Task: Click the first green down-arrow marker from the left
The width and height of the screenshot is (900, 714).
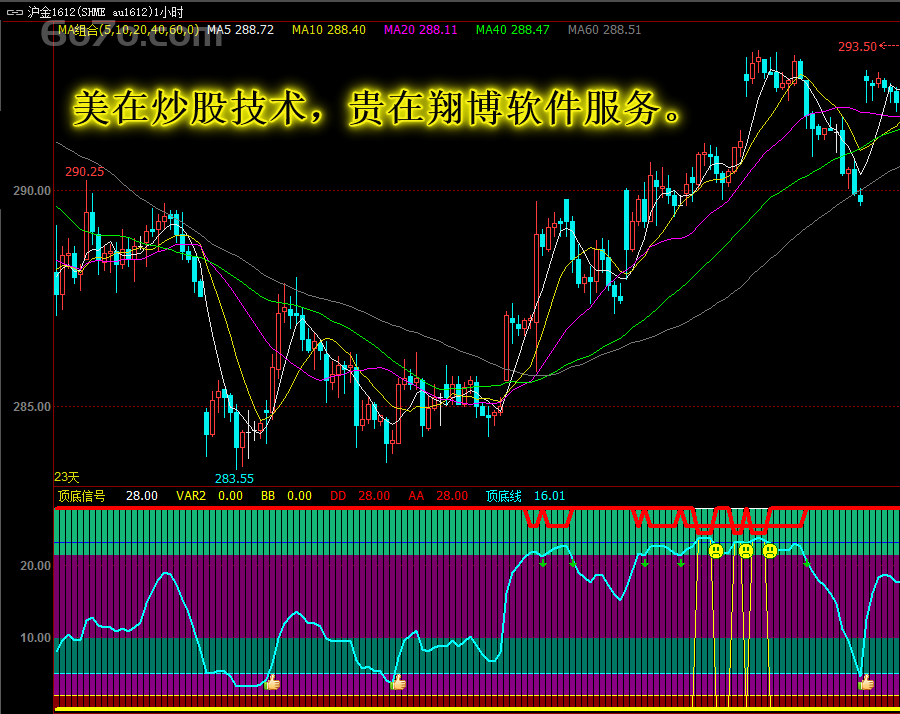Action: [x=543, y=564]
